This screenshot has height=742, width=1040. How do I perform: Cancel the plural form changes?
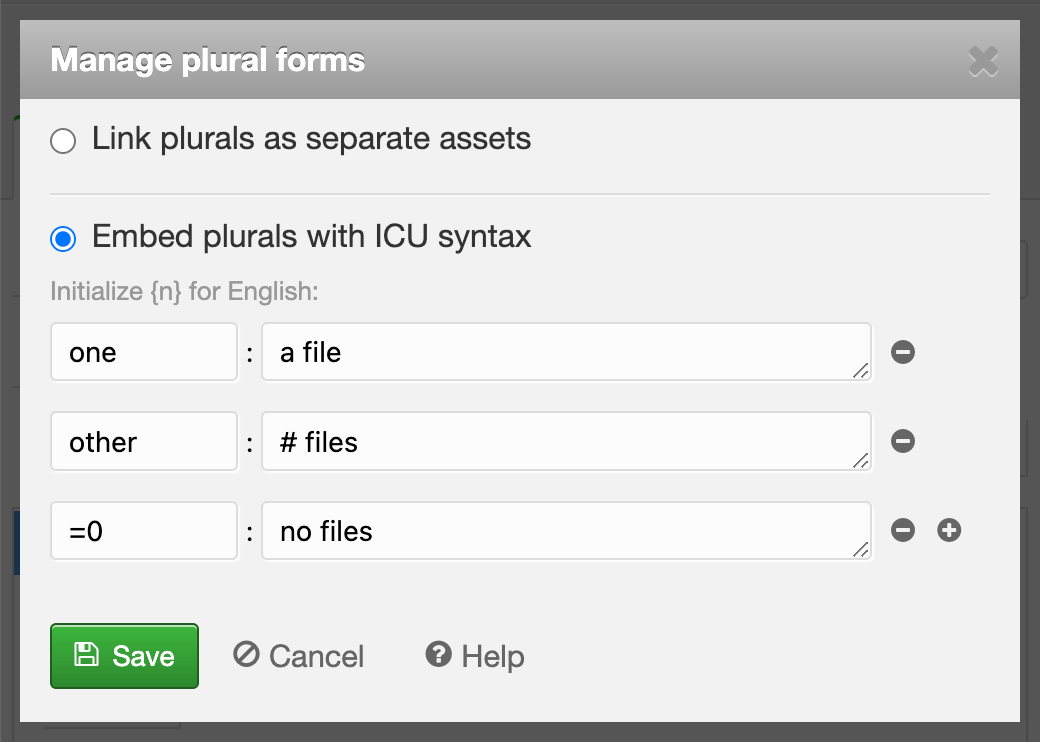(x=299, y=656)
